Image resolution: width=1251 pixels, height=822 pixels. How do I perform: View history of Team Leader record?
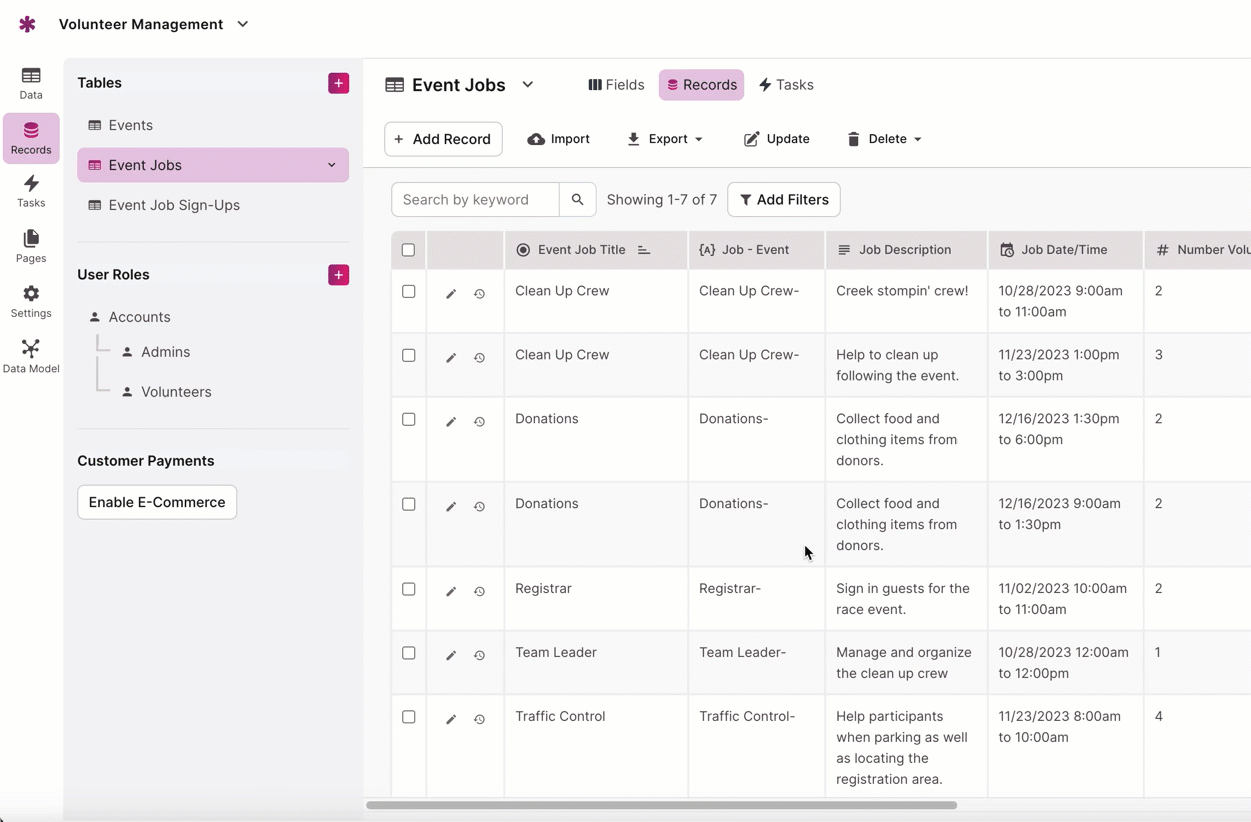tap(480, 655)
